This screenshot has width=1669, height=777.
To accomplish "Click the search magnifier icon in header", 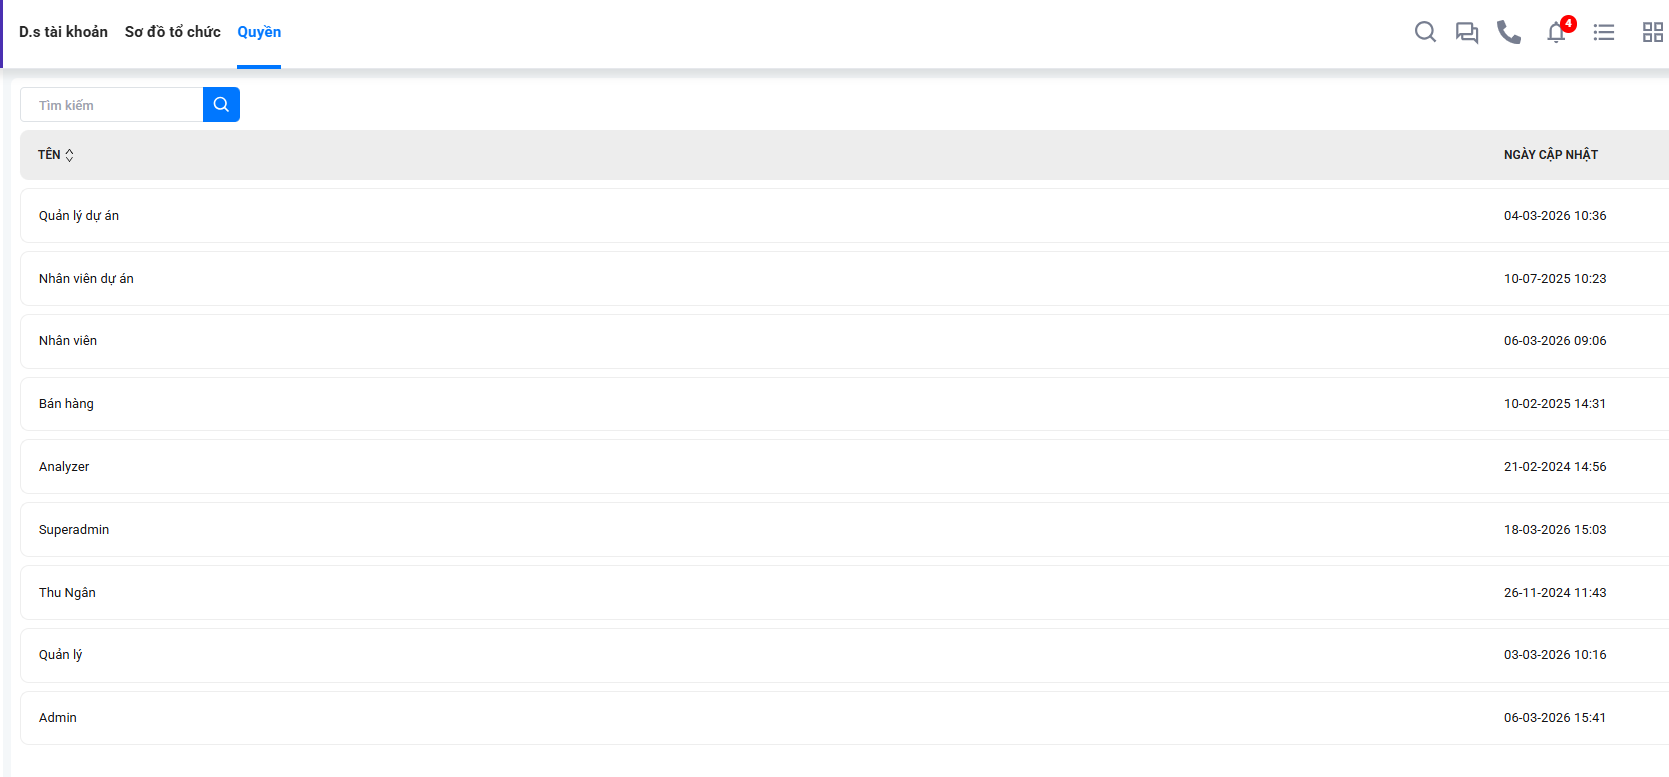I will [x=1425, y=32].
